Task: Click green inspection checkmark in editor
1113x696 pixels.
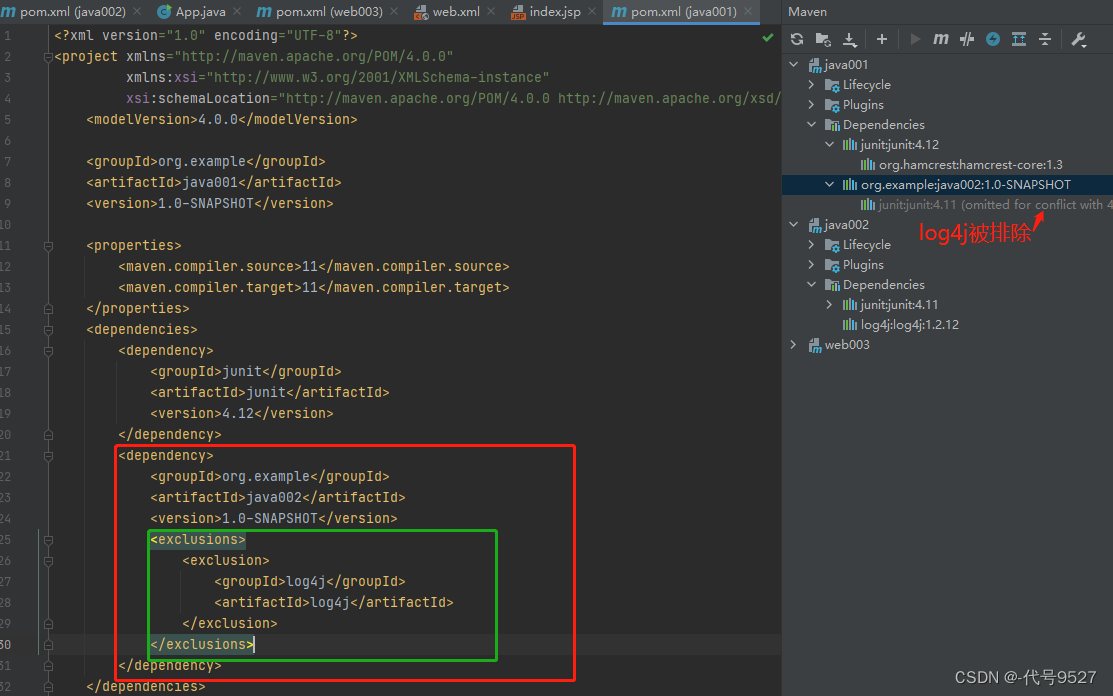Action: [768, 37]
